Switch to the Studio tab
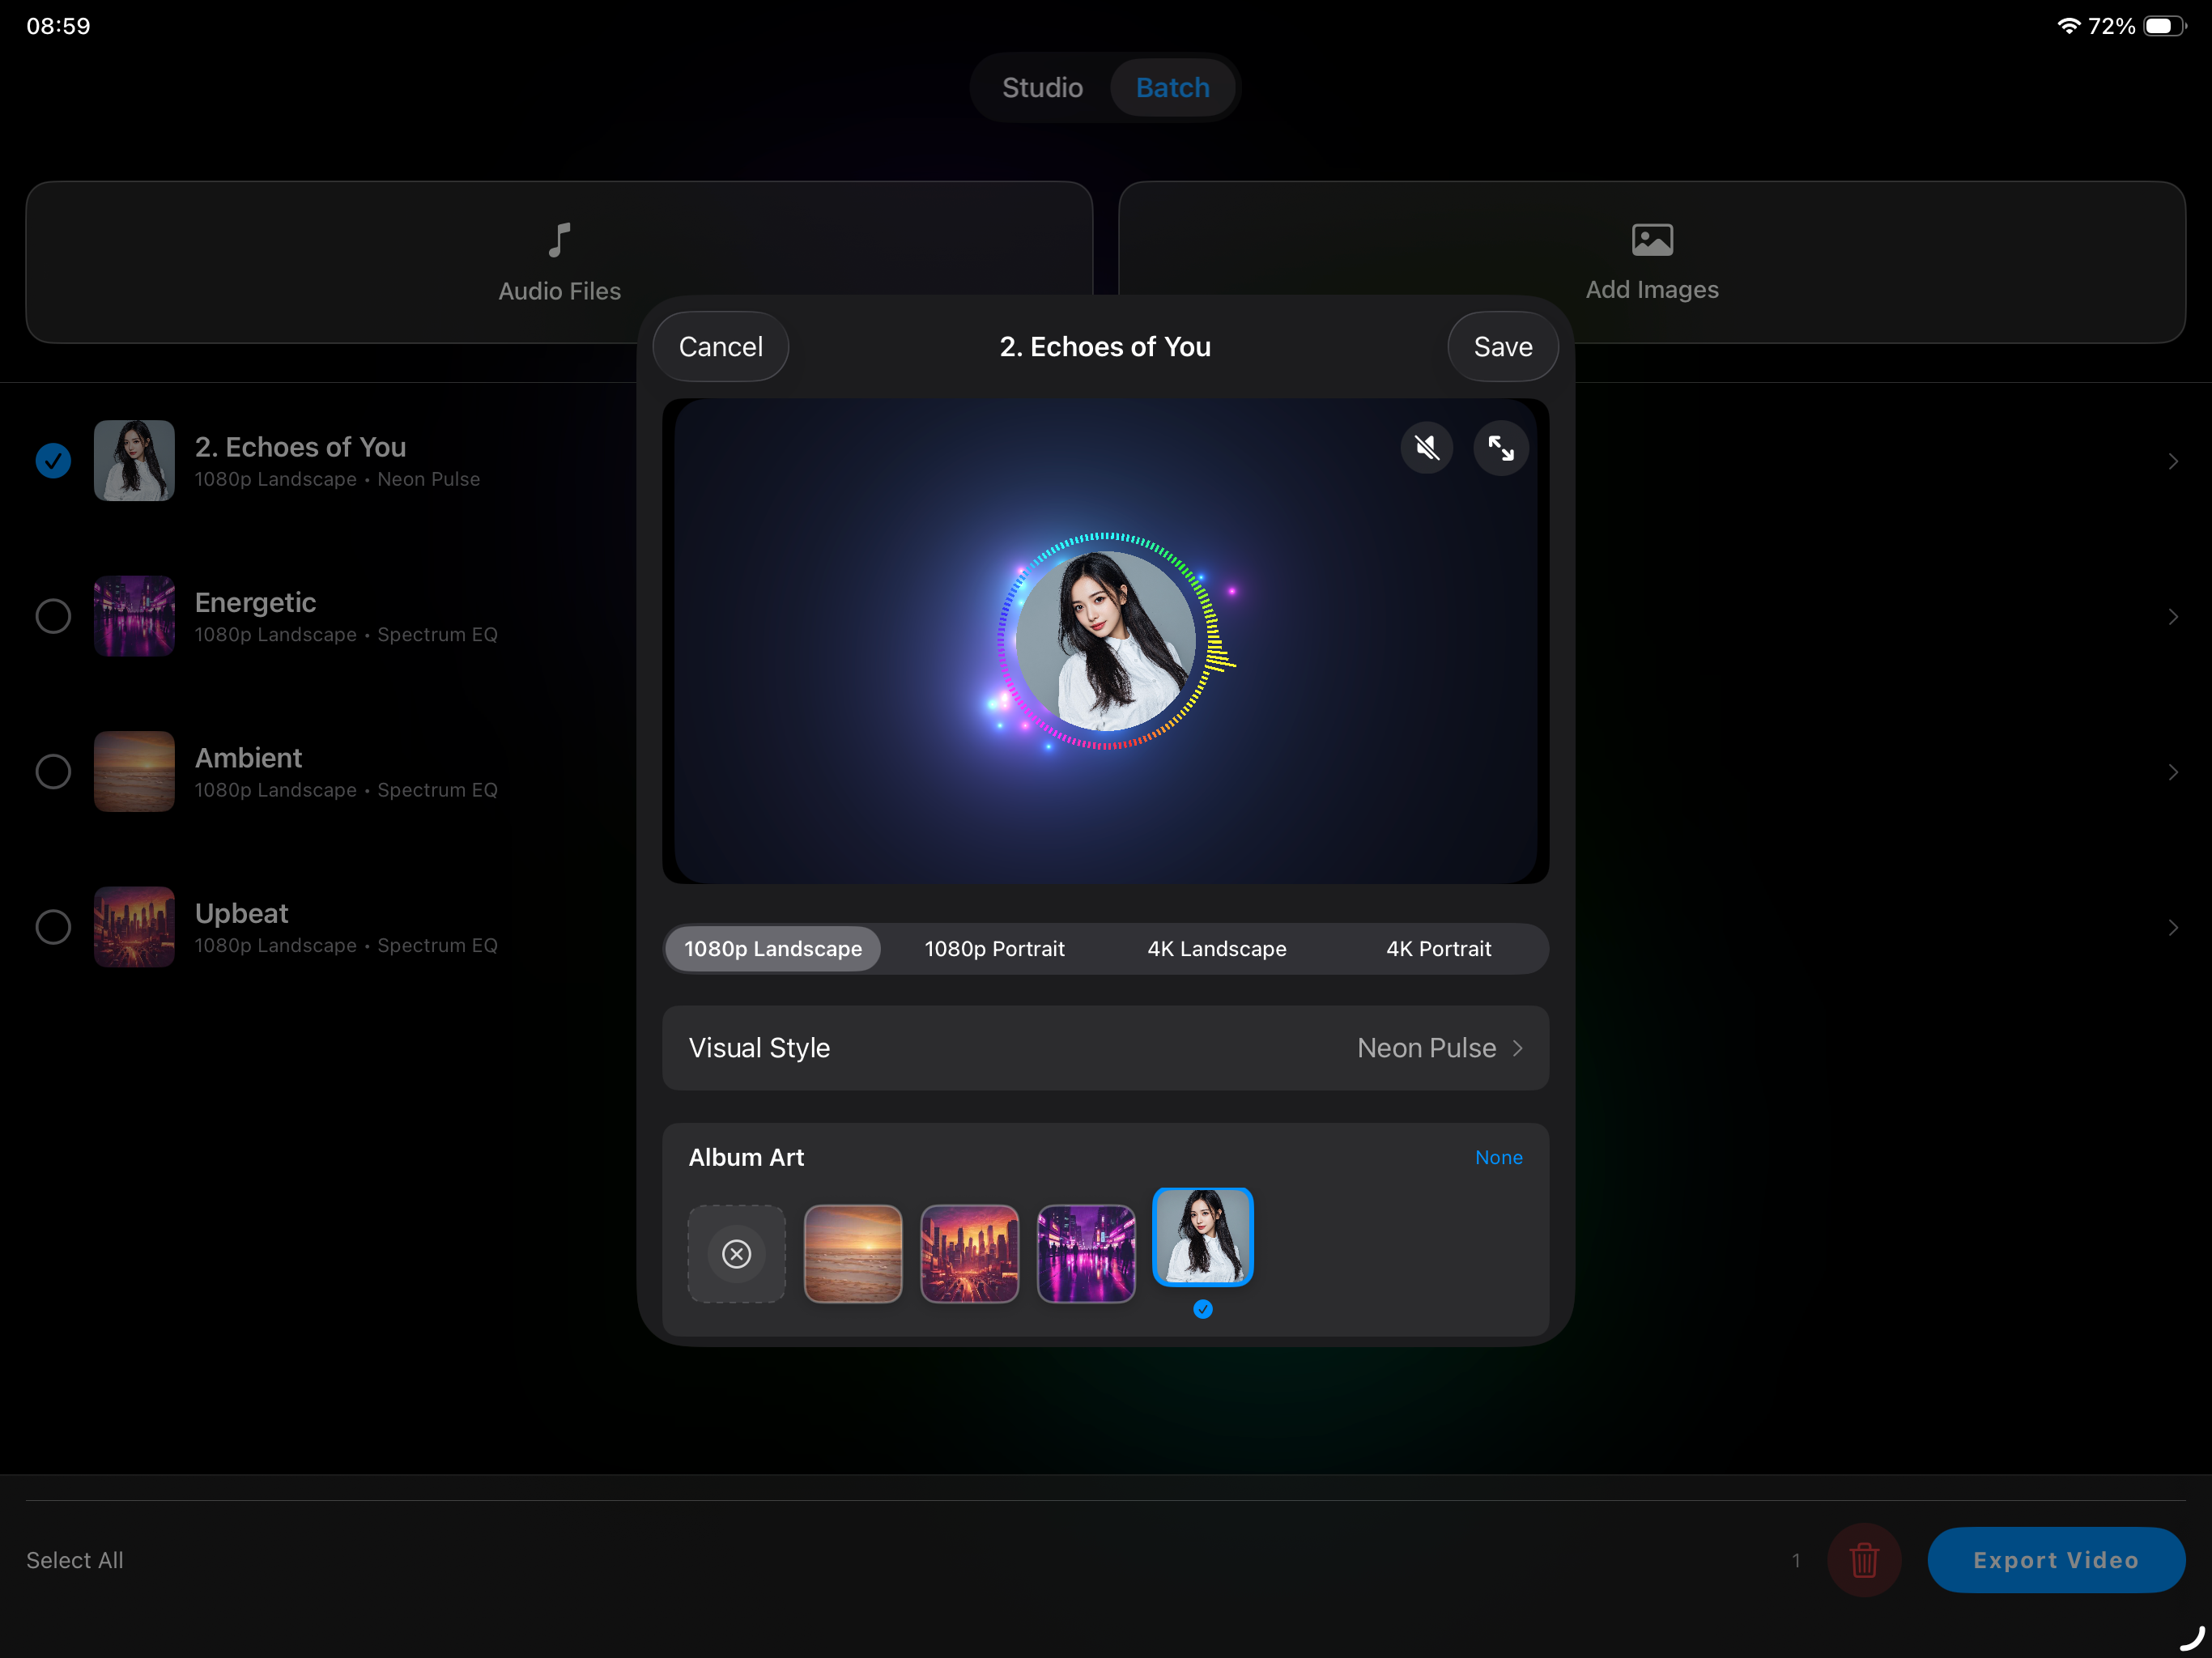Screen dimensions: 2212x1658 1042,88
